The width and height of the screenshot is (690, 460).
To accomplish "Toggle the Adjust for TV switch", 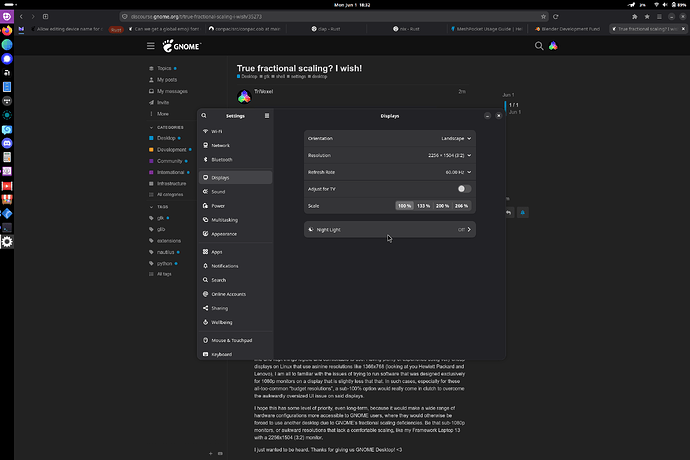I will 464,189.
